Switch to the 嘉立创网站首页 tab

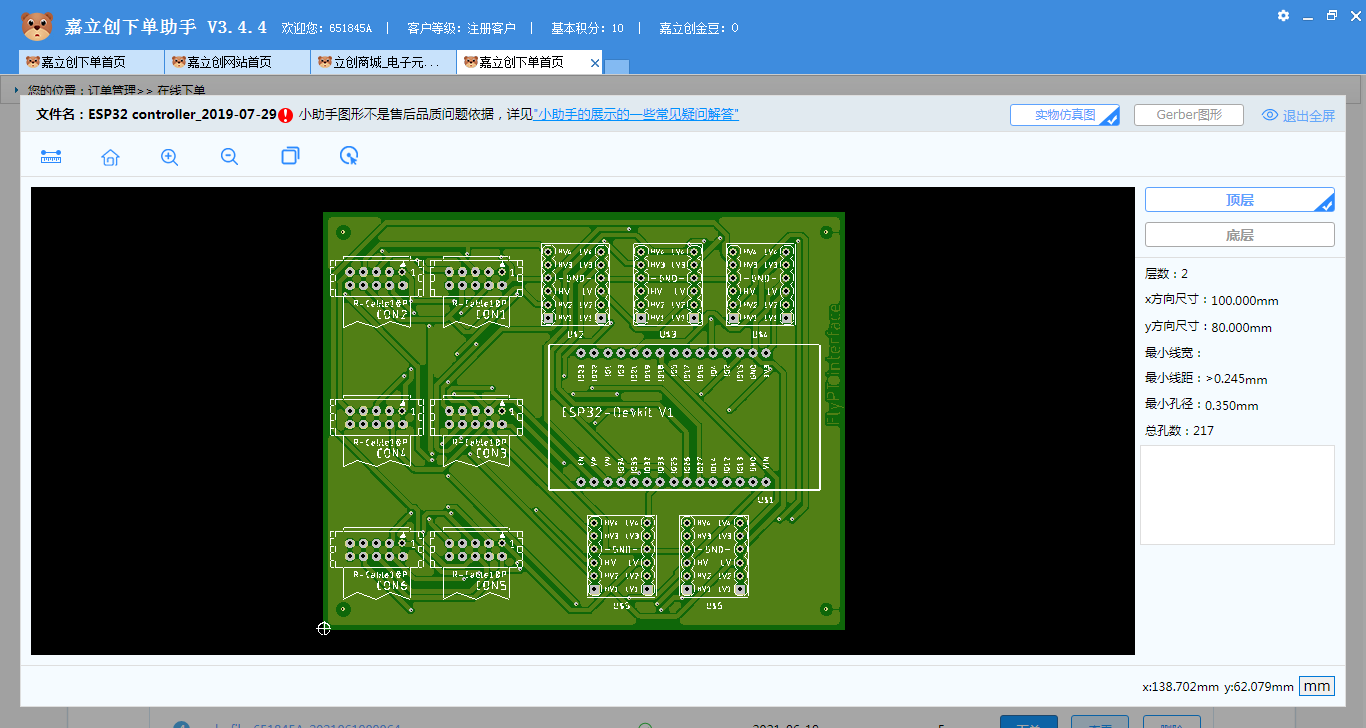pyautogui.click(x=237, y=62)
